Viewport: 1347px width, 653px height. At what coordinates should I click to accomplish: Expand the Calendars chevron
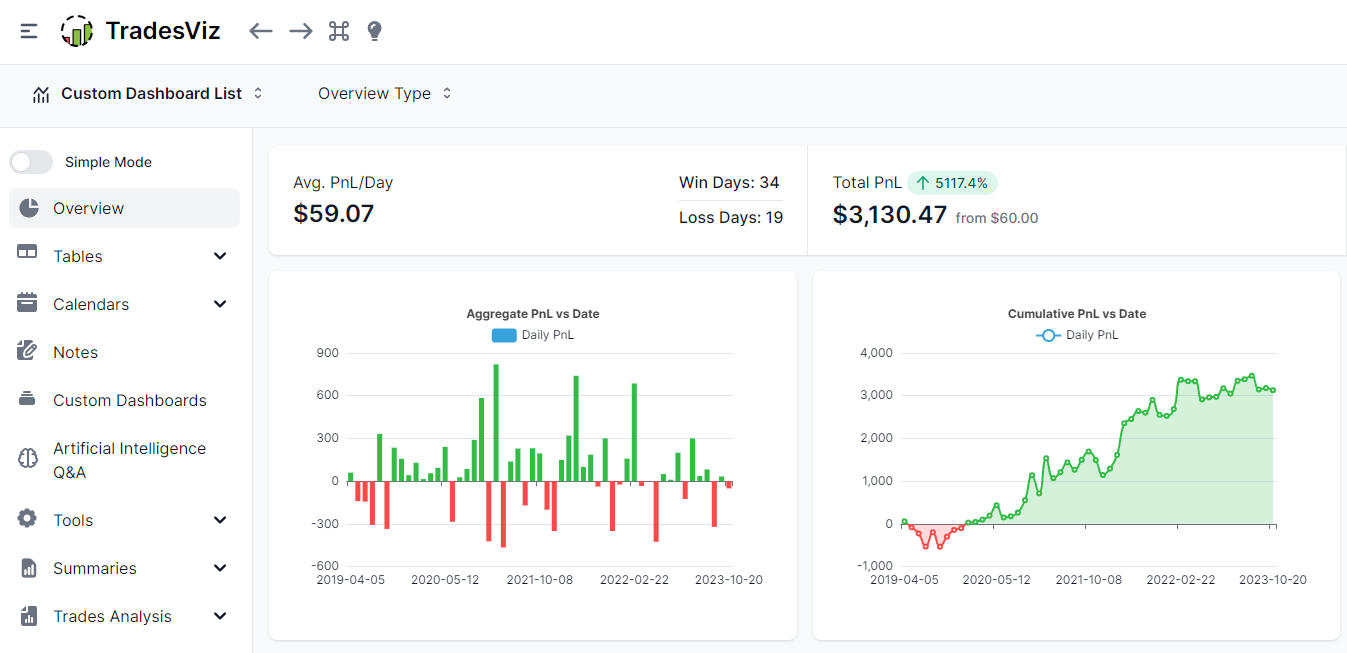pos(221,304)
